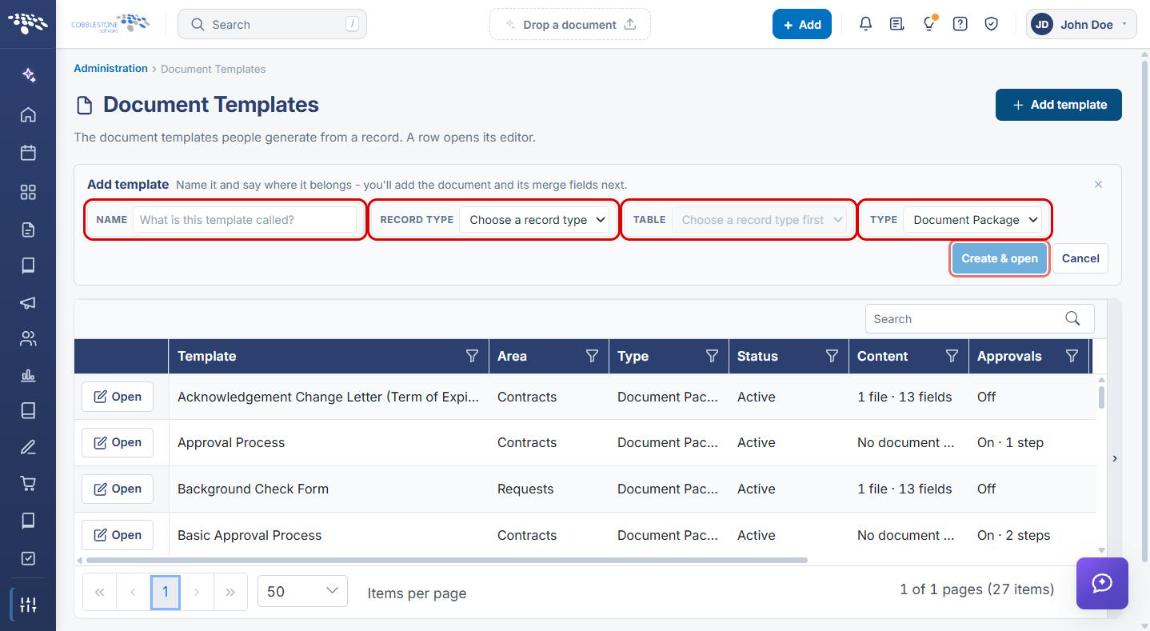The width and height of the screenshot is (1150, 631).
Task: Click the magnifier icon in table search
Action: tap(1072, 318)
